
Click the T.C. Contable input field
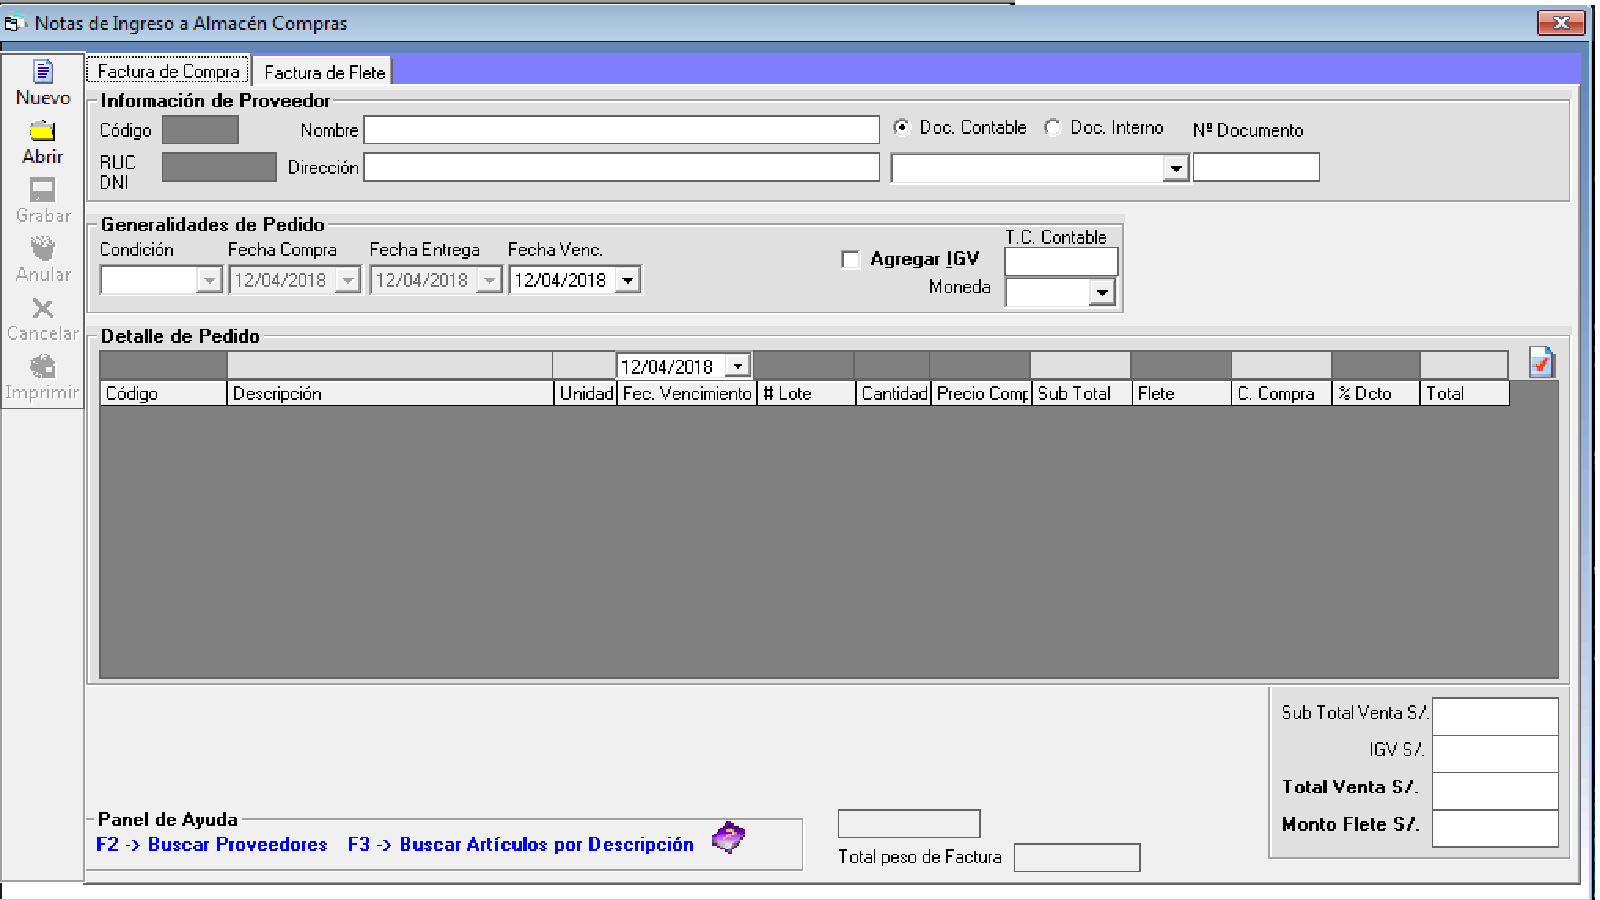point(1060,262)
